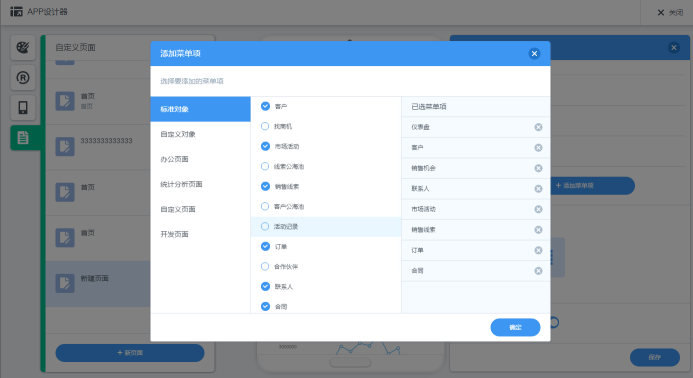Click the circled R icon in sidebar
Viewport: 693px width, 378px height.
coord(23,77)
